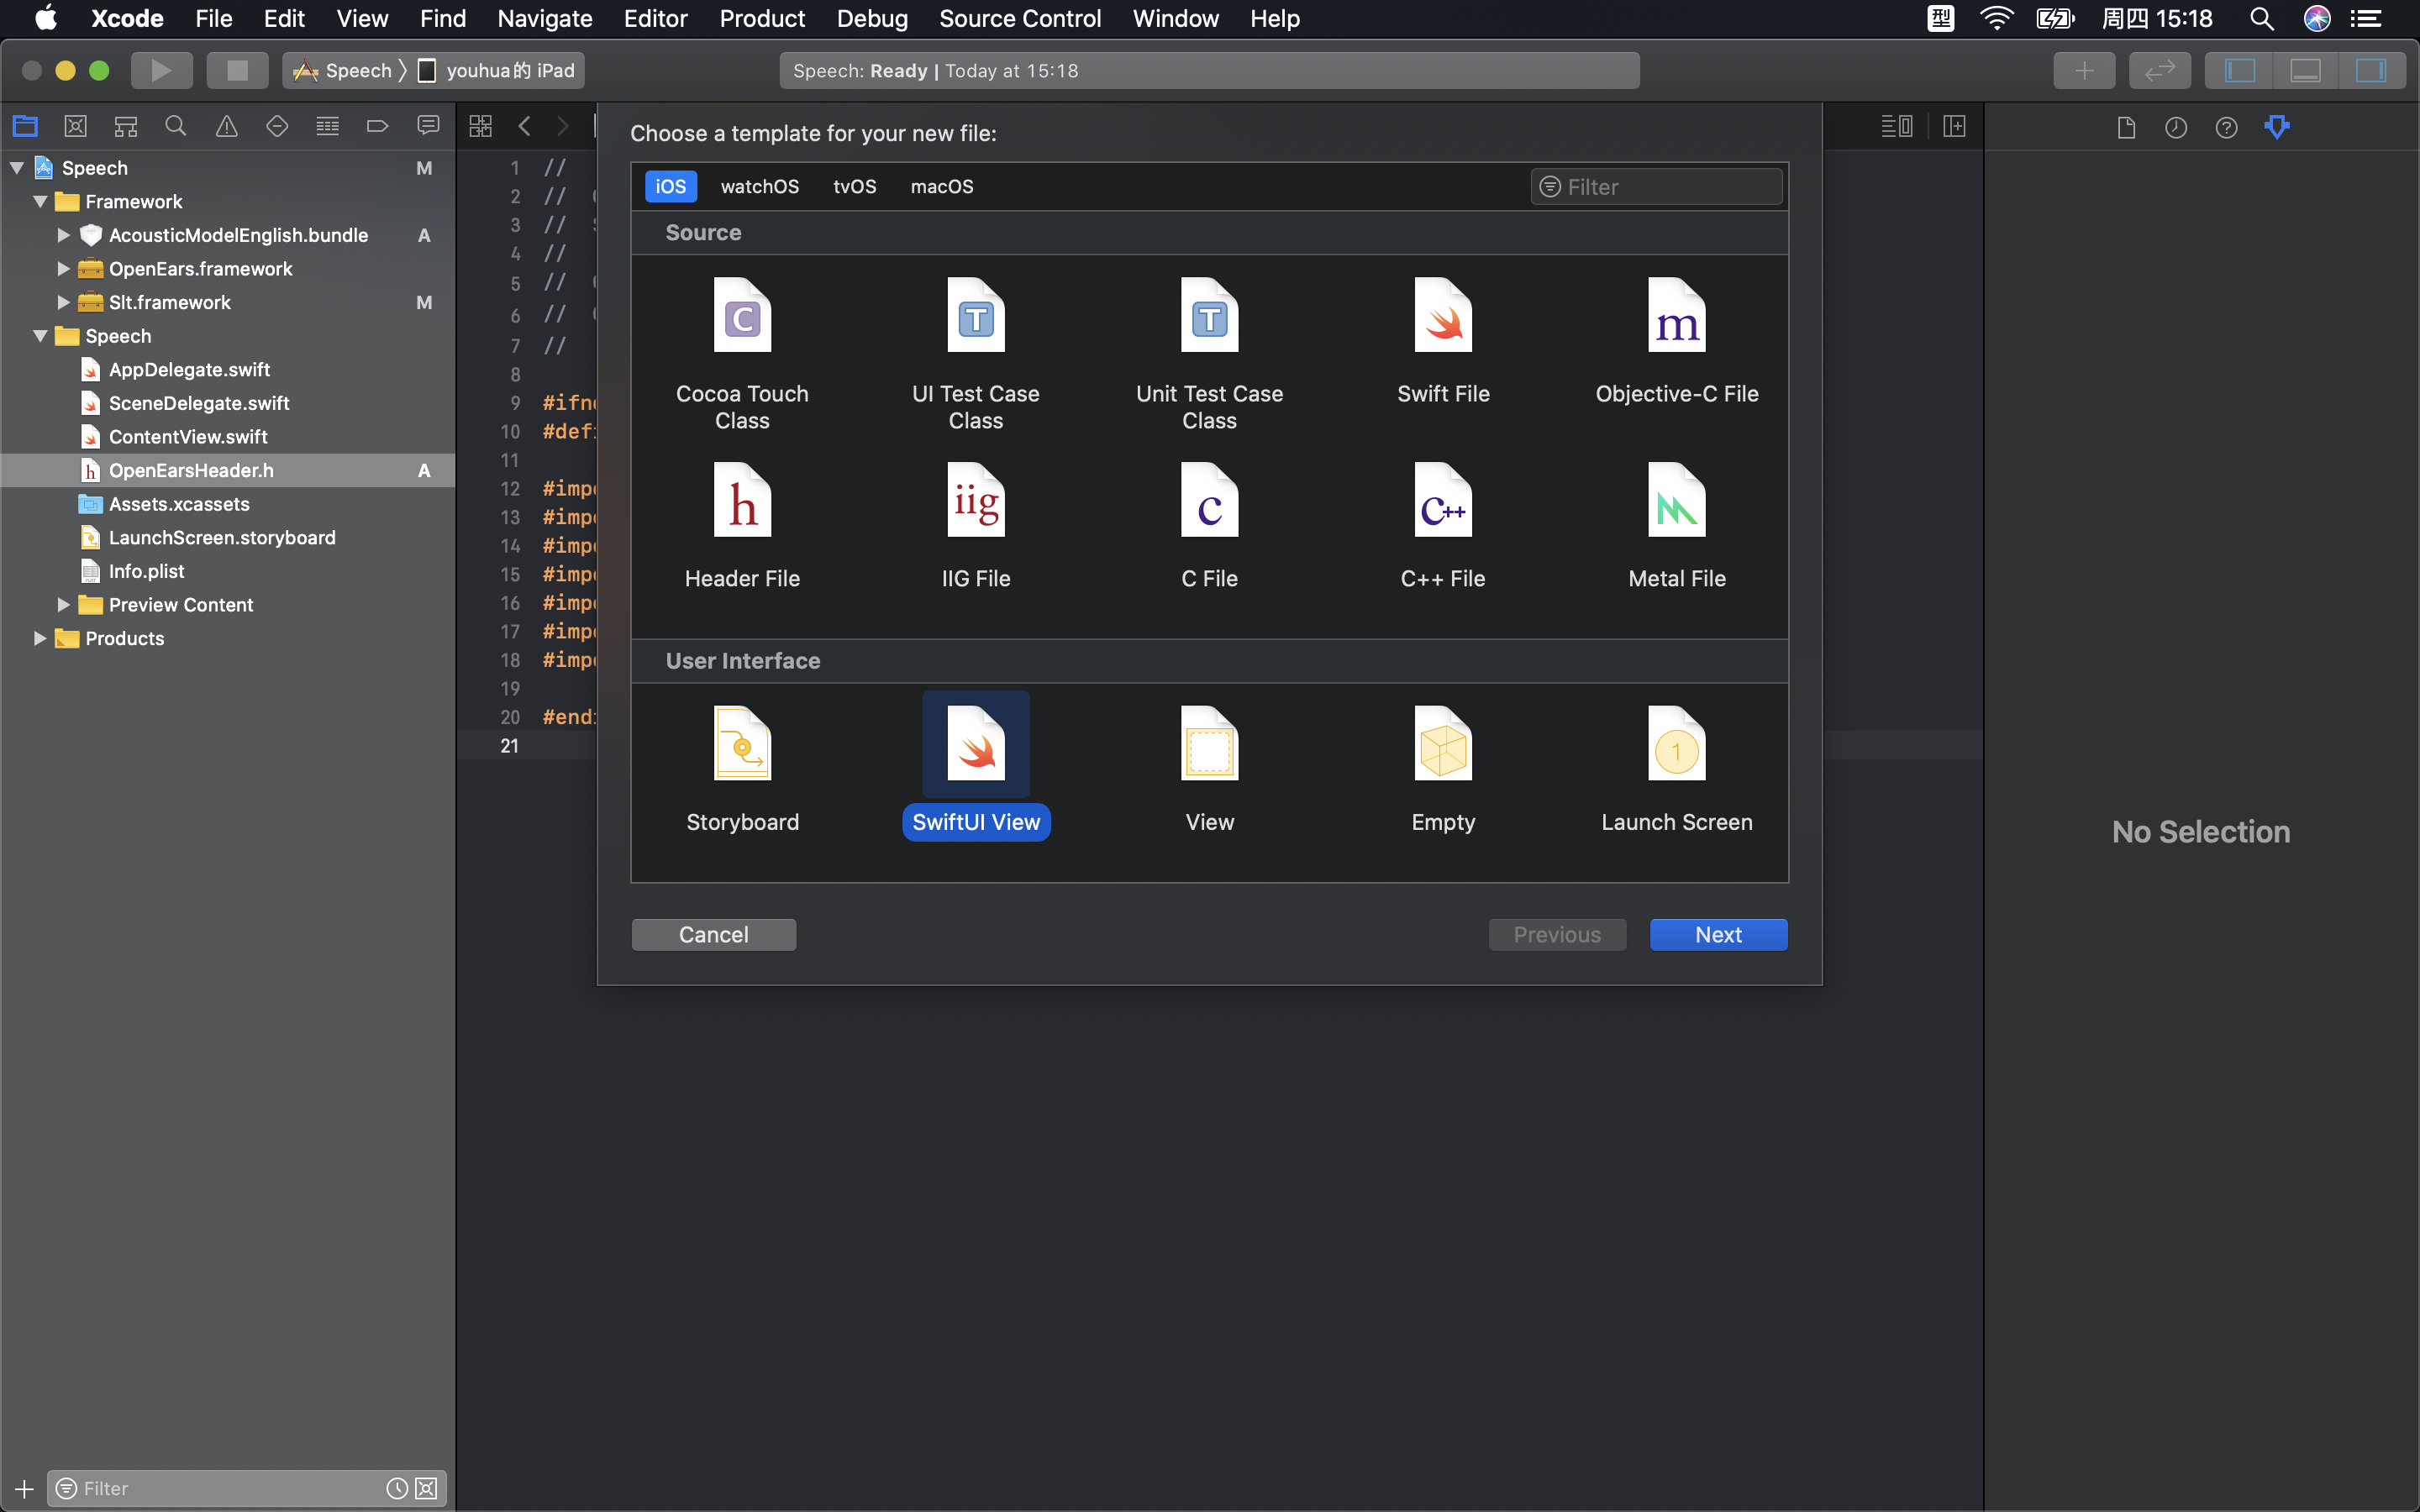Show the Issue navigator
Image resolution: width=2420 pixels, height=1512 pixels.
pos(227,126)
